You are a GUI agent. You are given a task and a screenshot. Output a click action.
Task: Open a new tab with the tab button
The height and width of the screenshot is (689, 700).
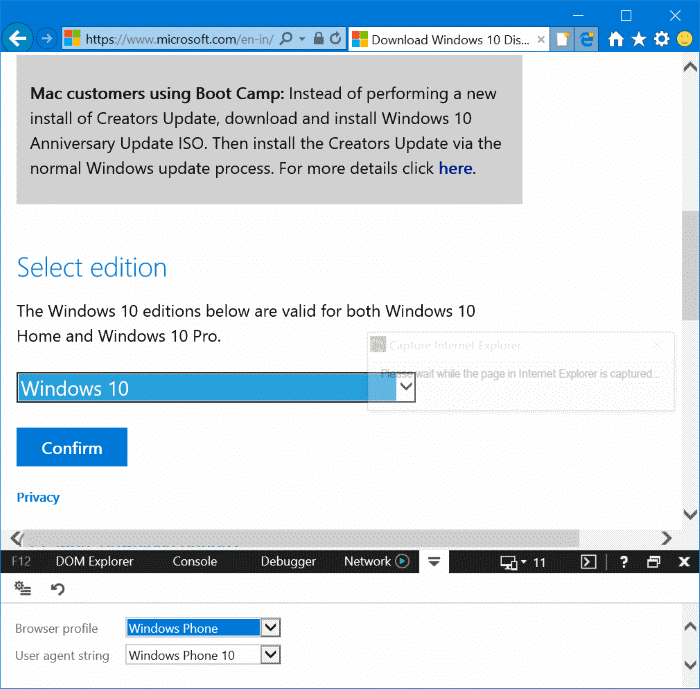[x=562, y=40]
